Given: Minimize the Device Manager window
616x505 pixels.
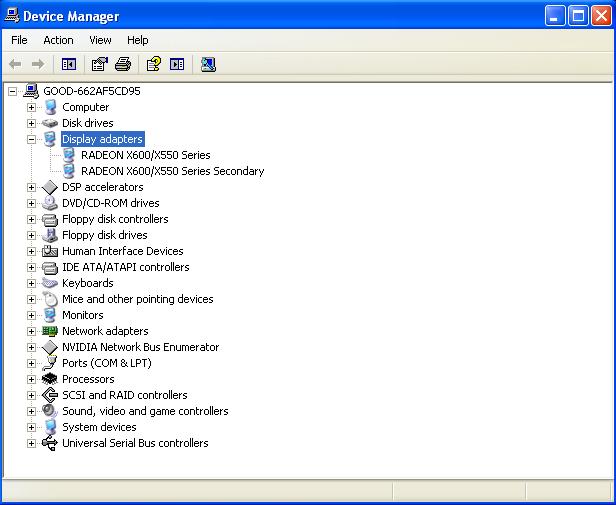Looking at the screenshot, I should click(555, 16).
